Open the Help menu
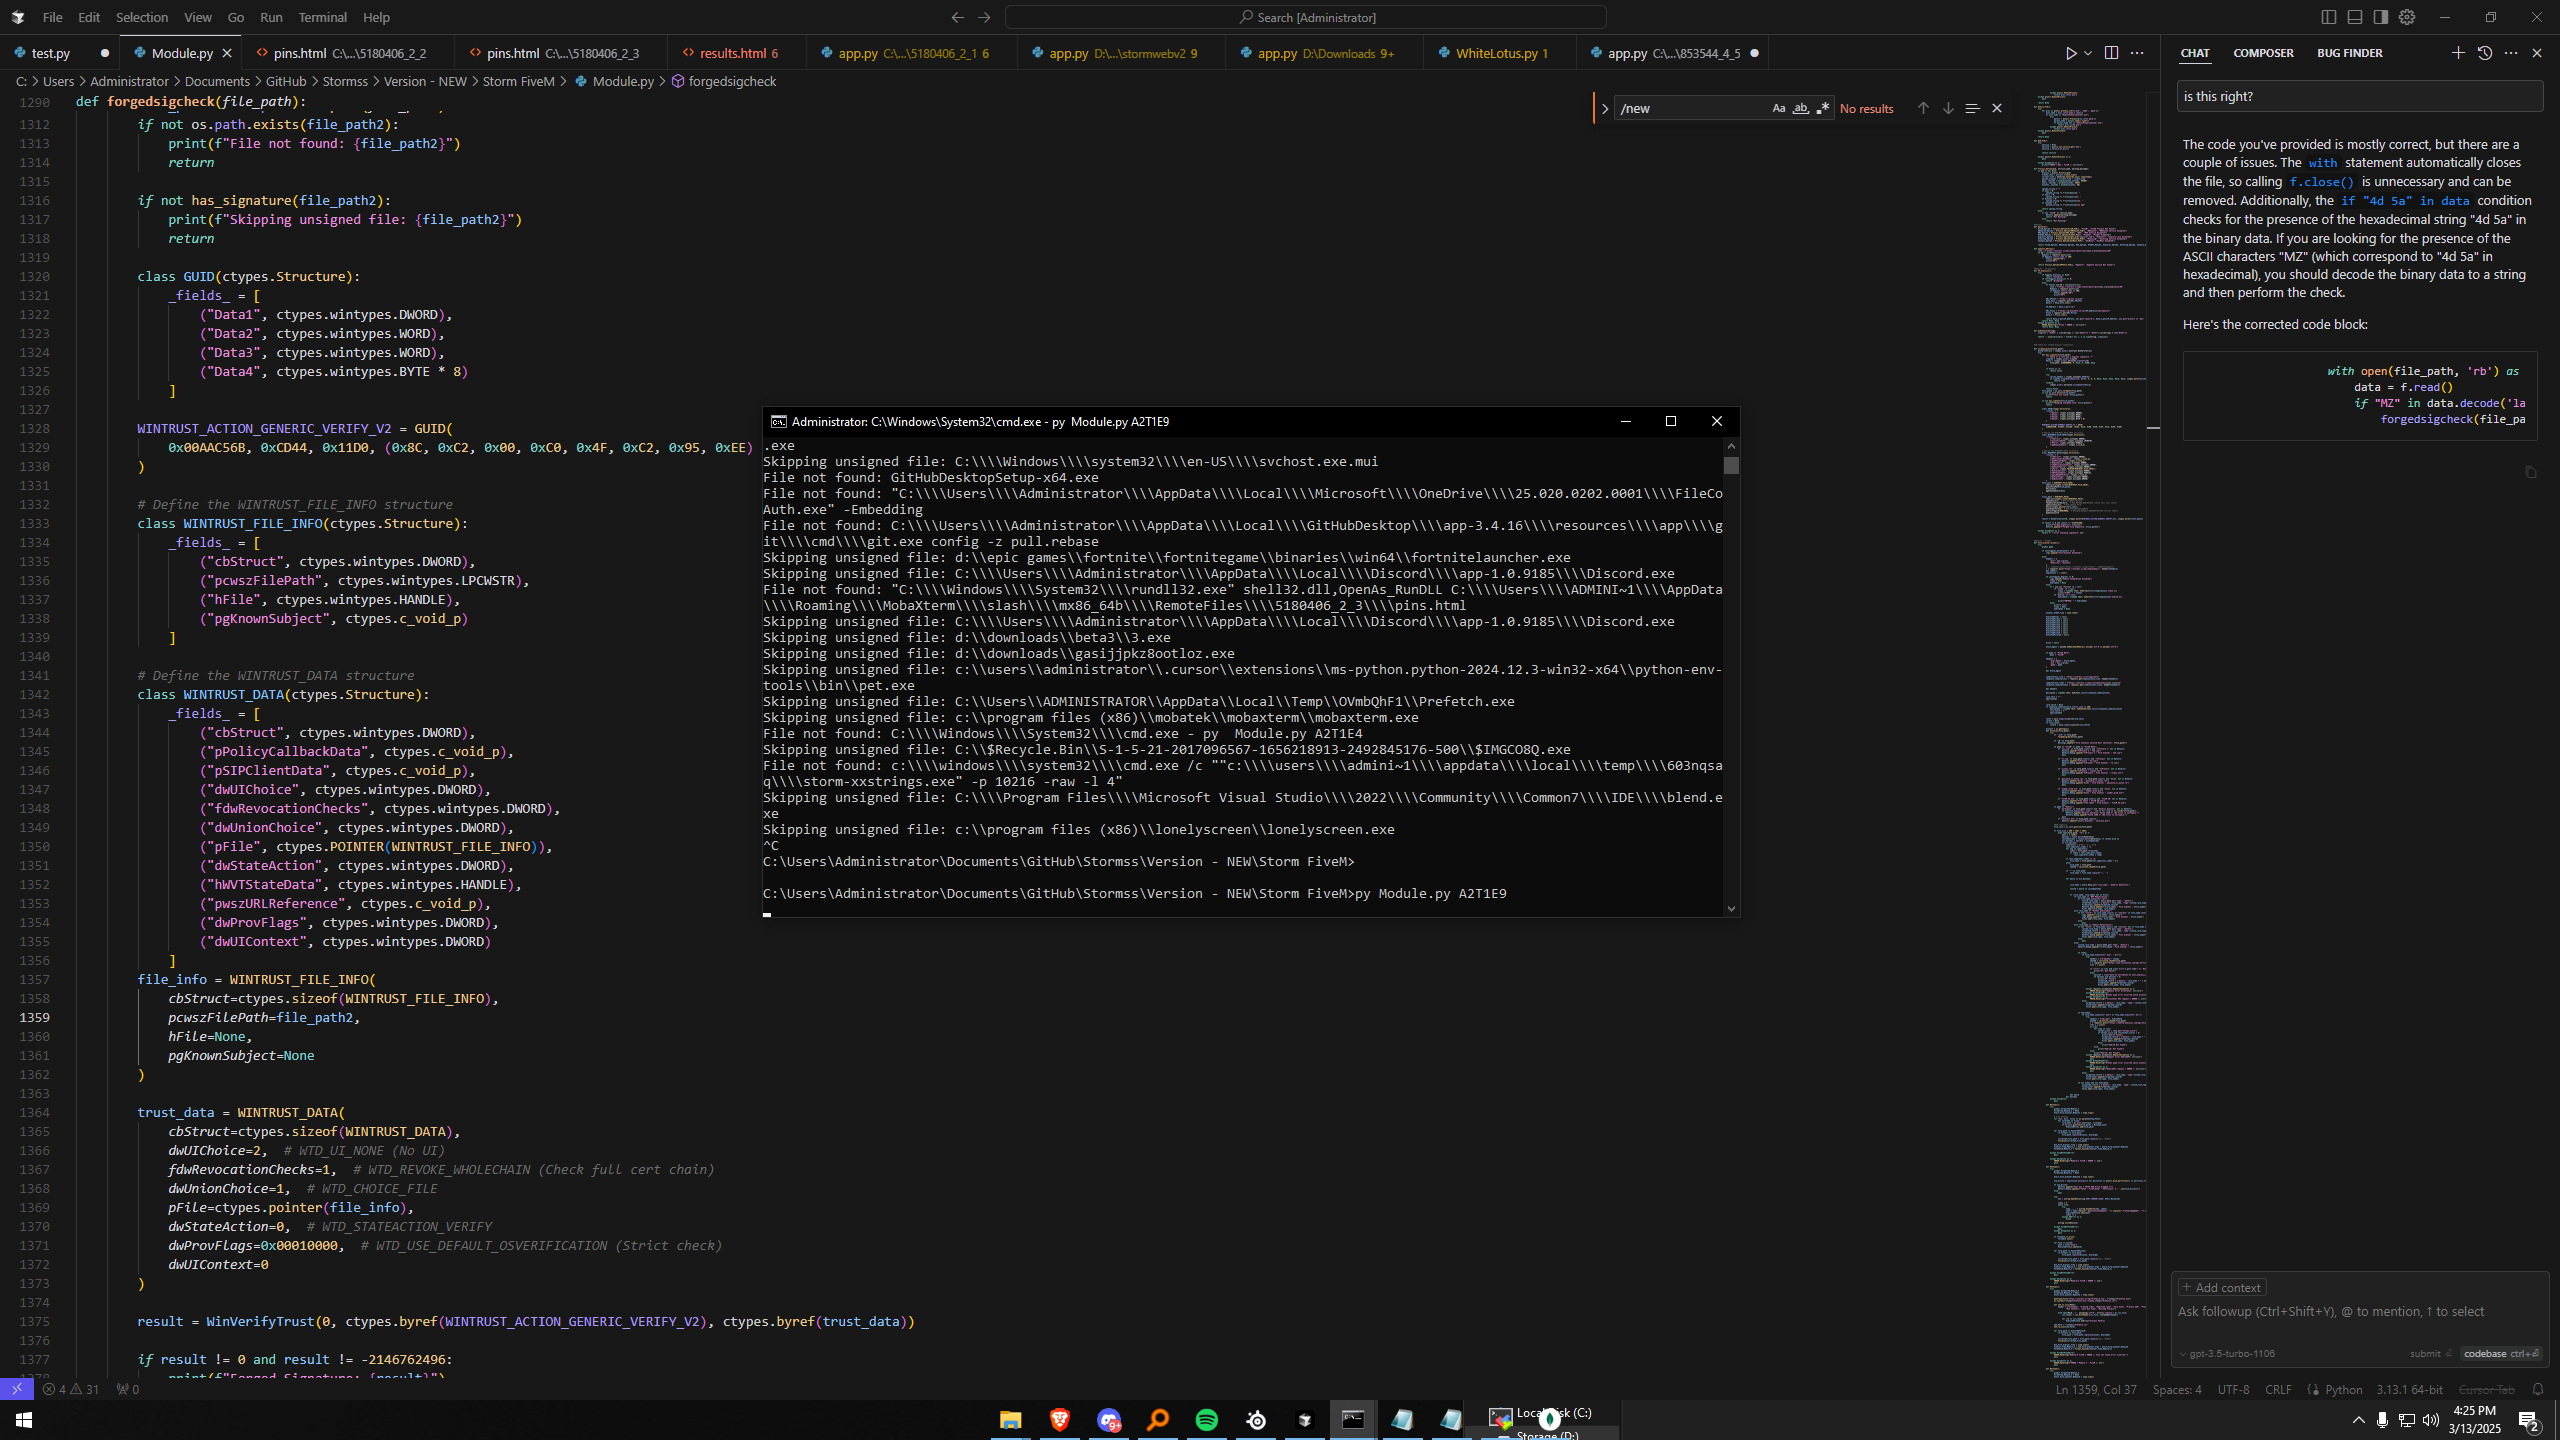This screenshot has width=2560, height=1440. [376, 17]
